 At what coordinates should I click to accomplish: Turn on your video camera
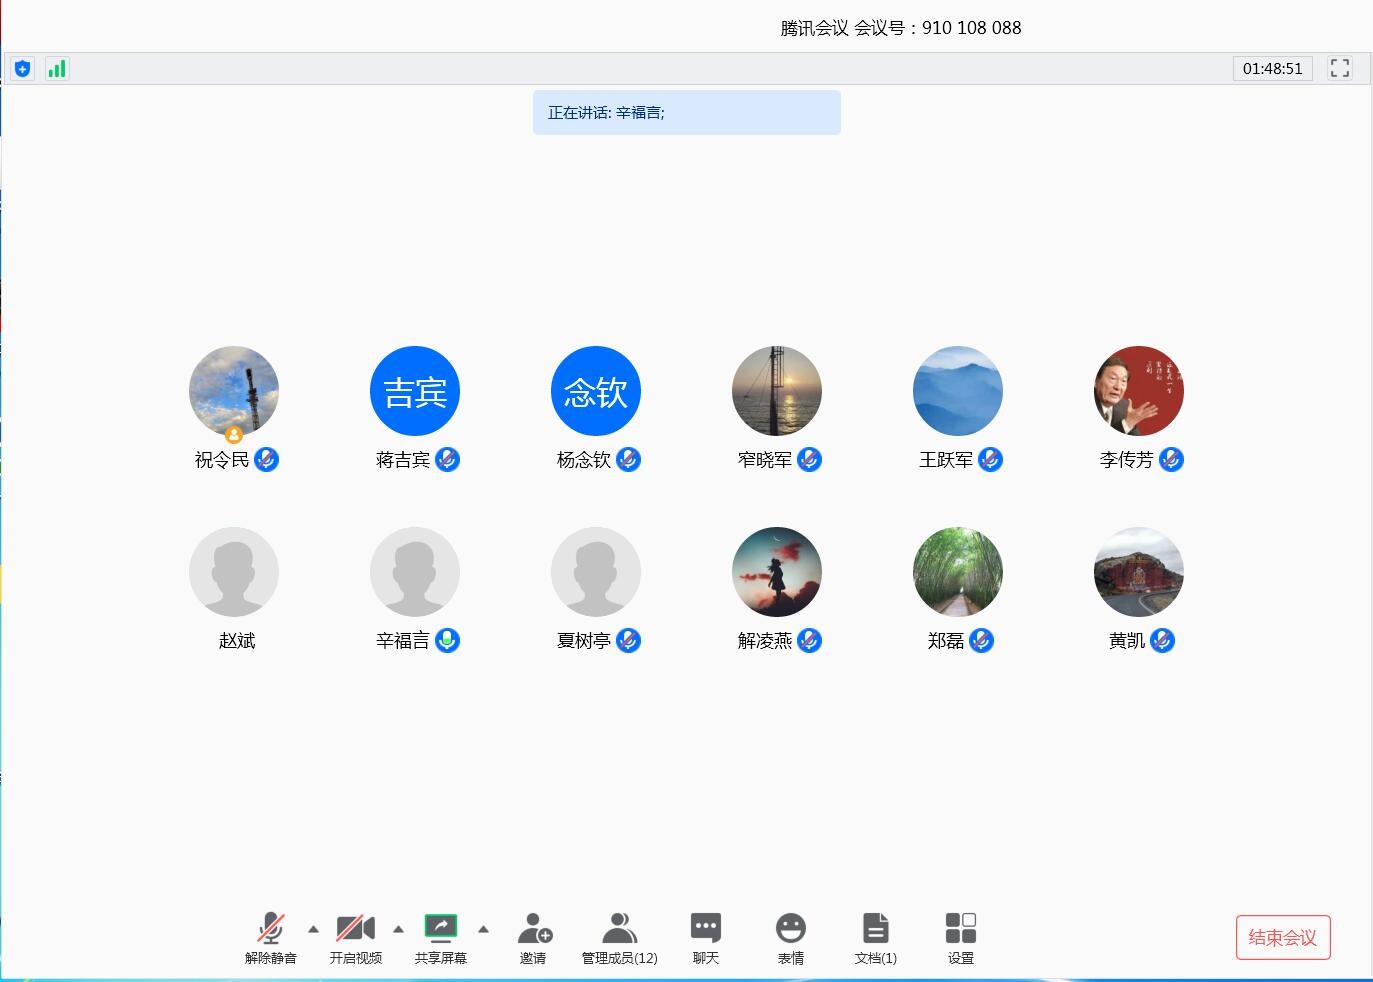pyautogui.click(x=355, y=937)
